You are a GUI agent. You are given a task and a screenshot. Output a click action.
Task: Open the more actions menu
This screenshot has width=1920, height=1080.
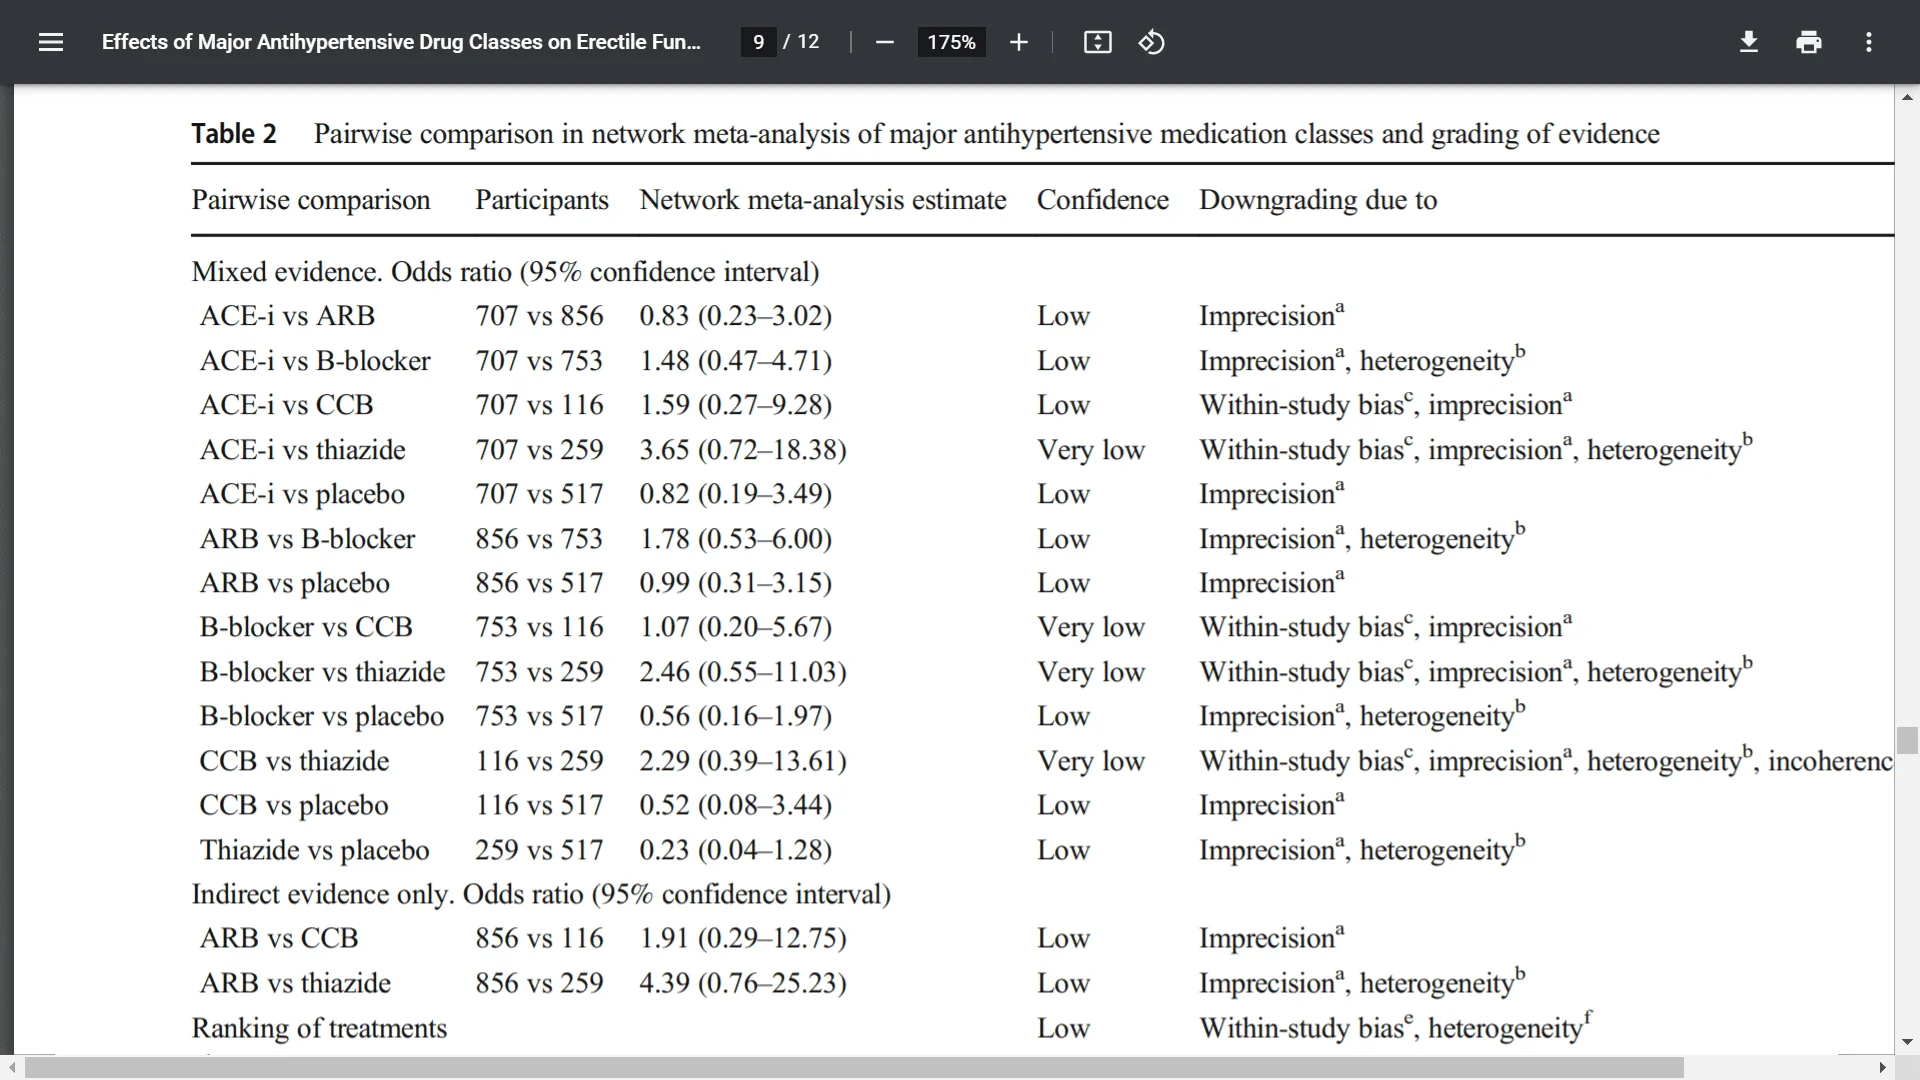coord(1869,42)
